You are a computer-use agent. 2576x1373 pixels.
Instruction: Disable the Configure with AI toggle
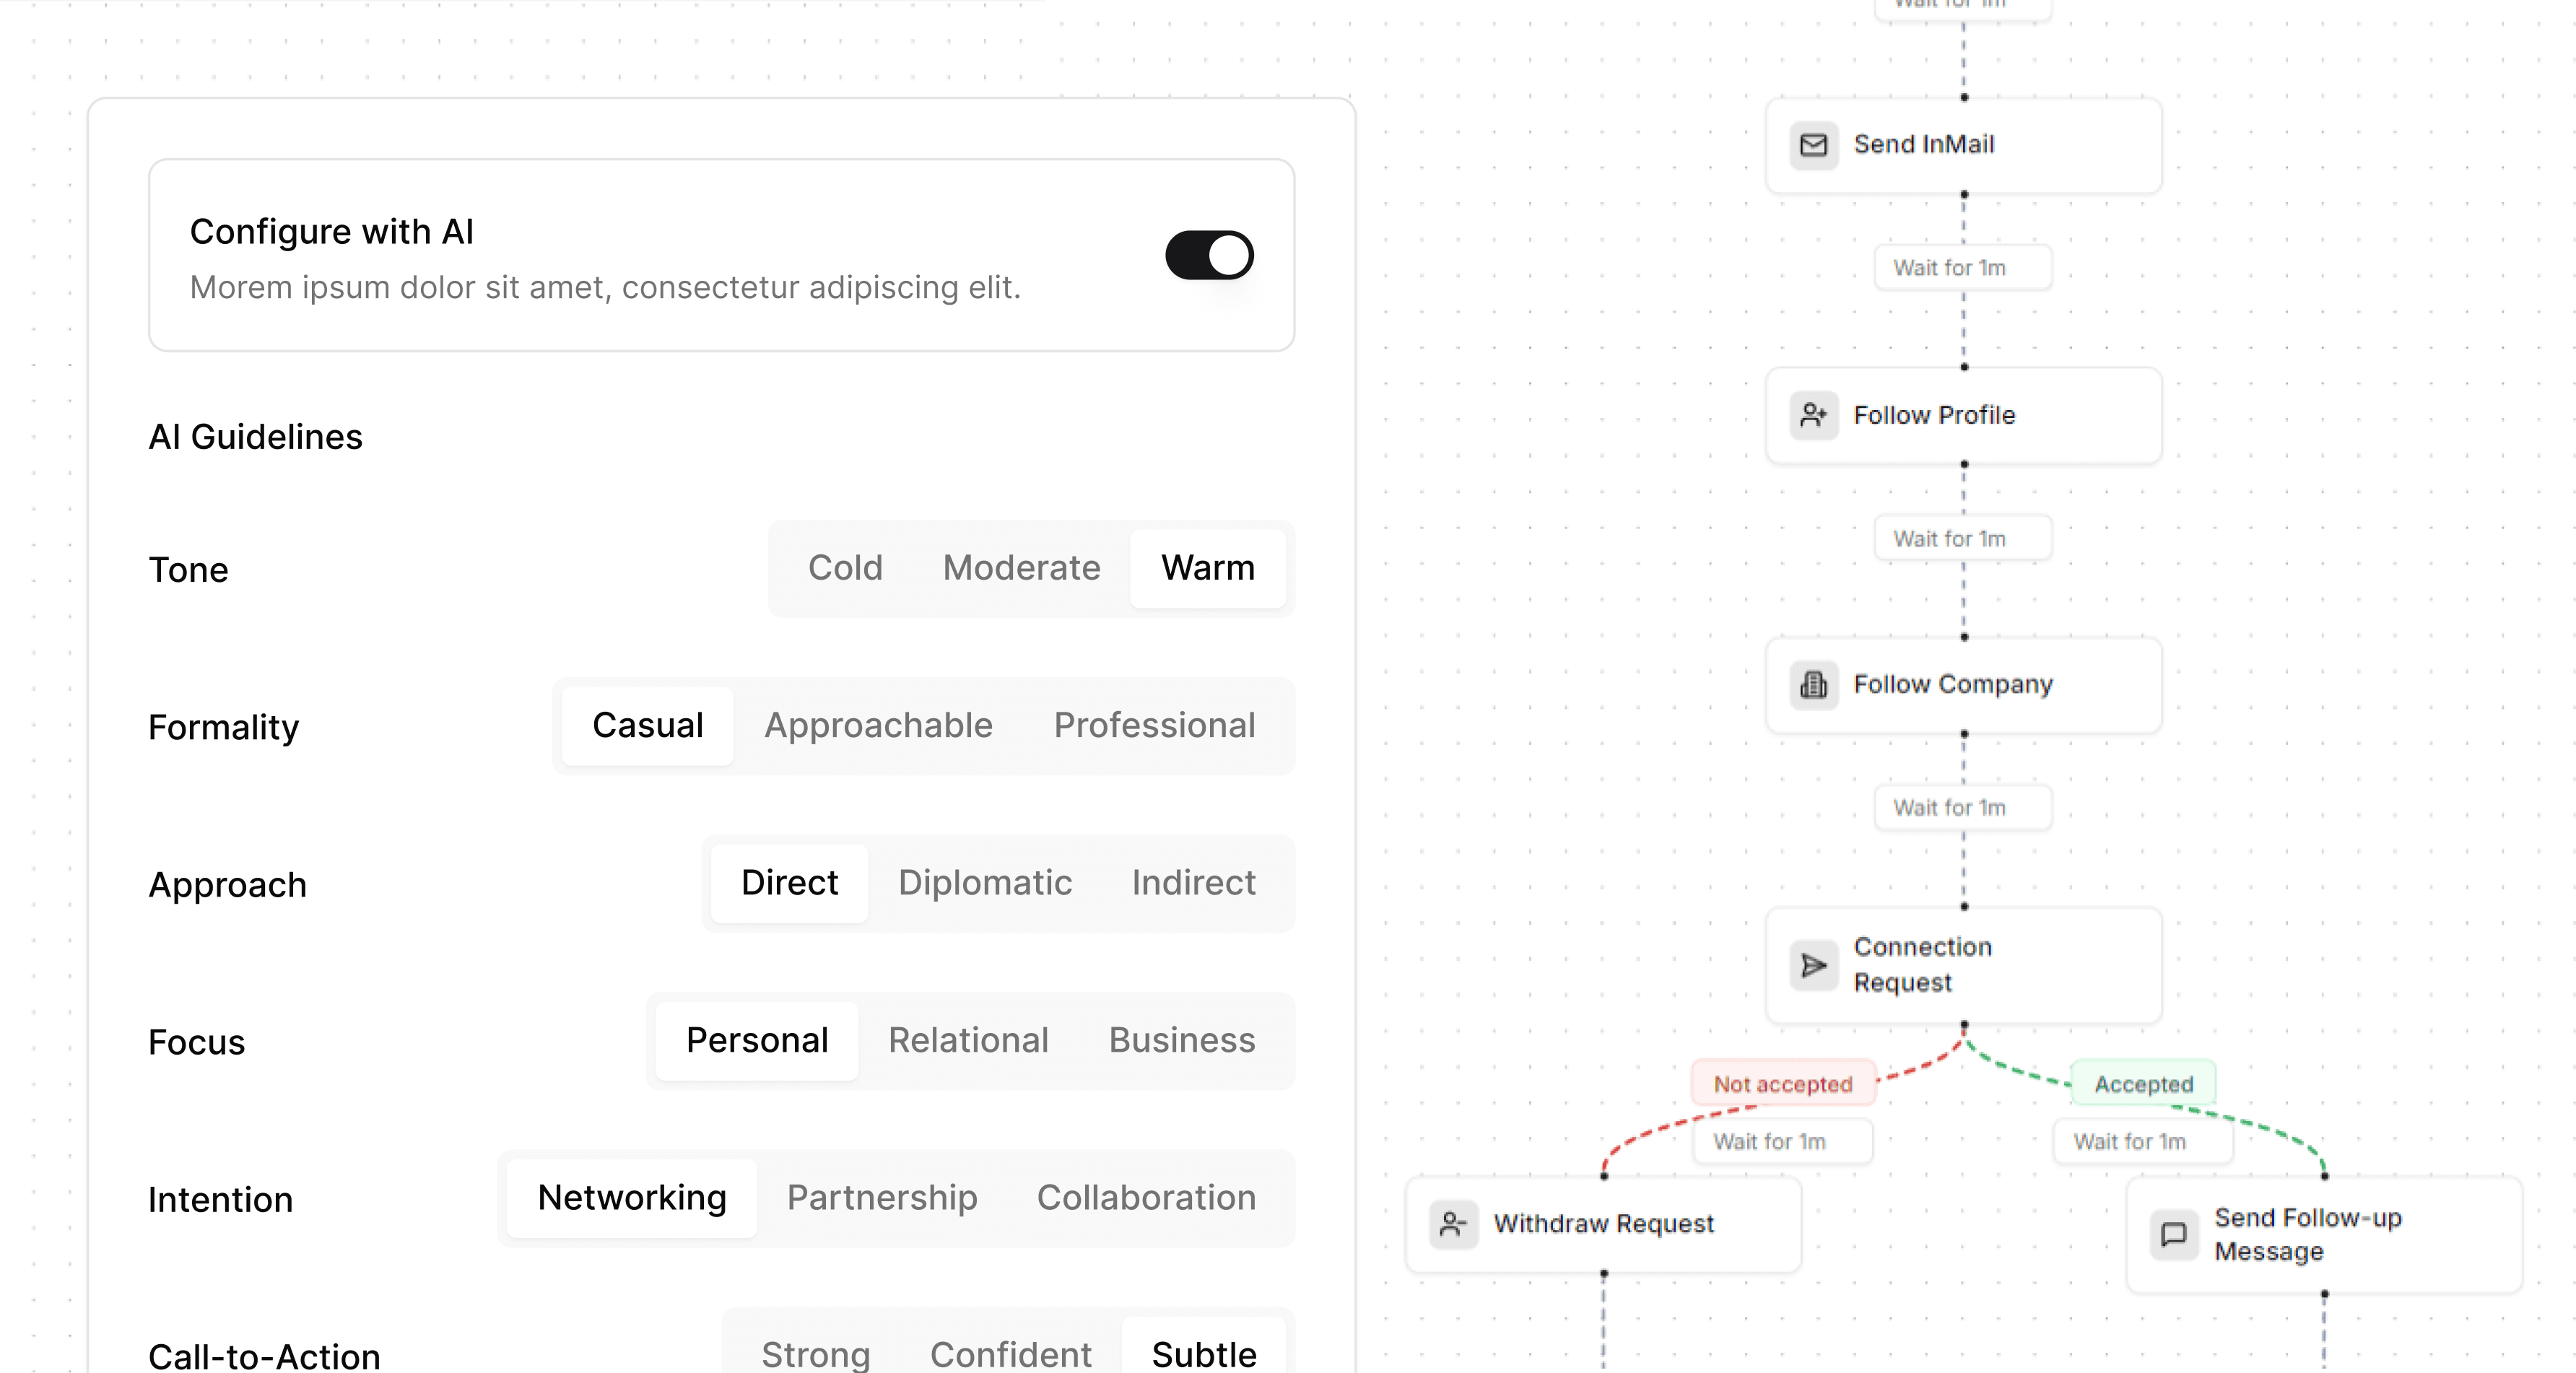[1209, 256]
